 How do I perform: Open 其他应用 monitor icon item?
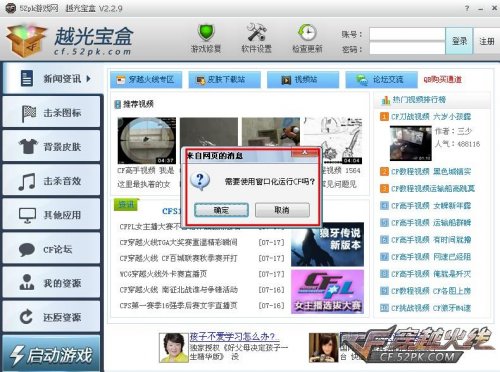coord(51,215)
